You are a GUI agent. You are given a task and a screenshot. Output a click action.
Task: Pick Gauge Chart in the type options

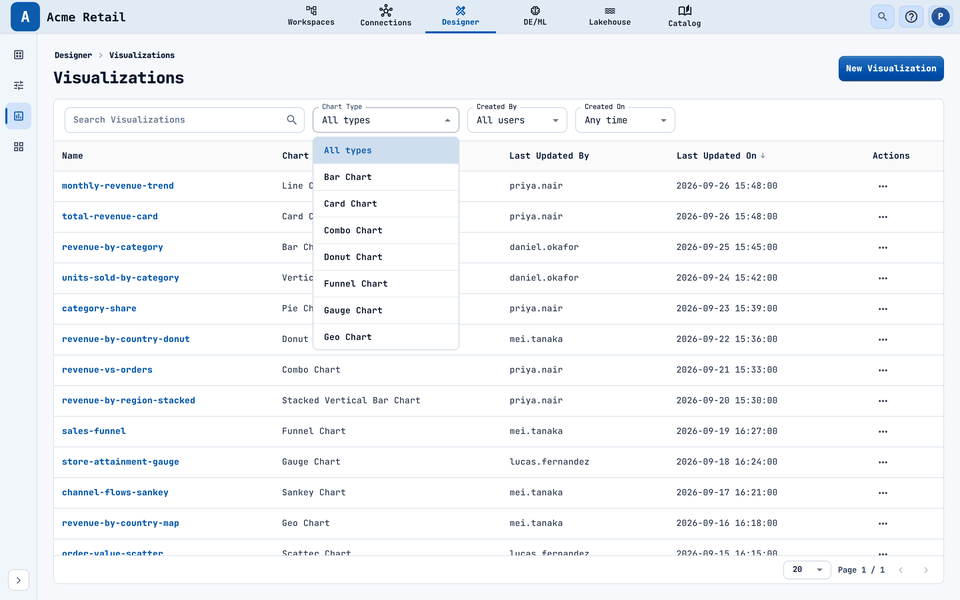coord(386,310)
